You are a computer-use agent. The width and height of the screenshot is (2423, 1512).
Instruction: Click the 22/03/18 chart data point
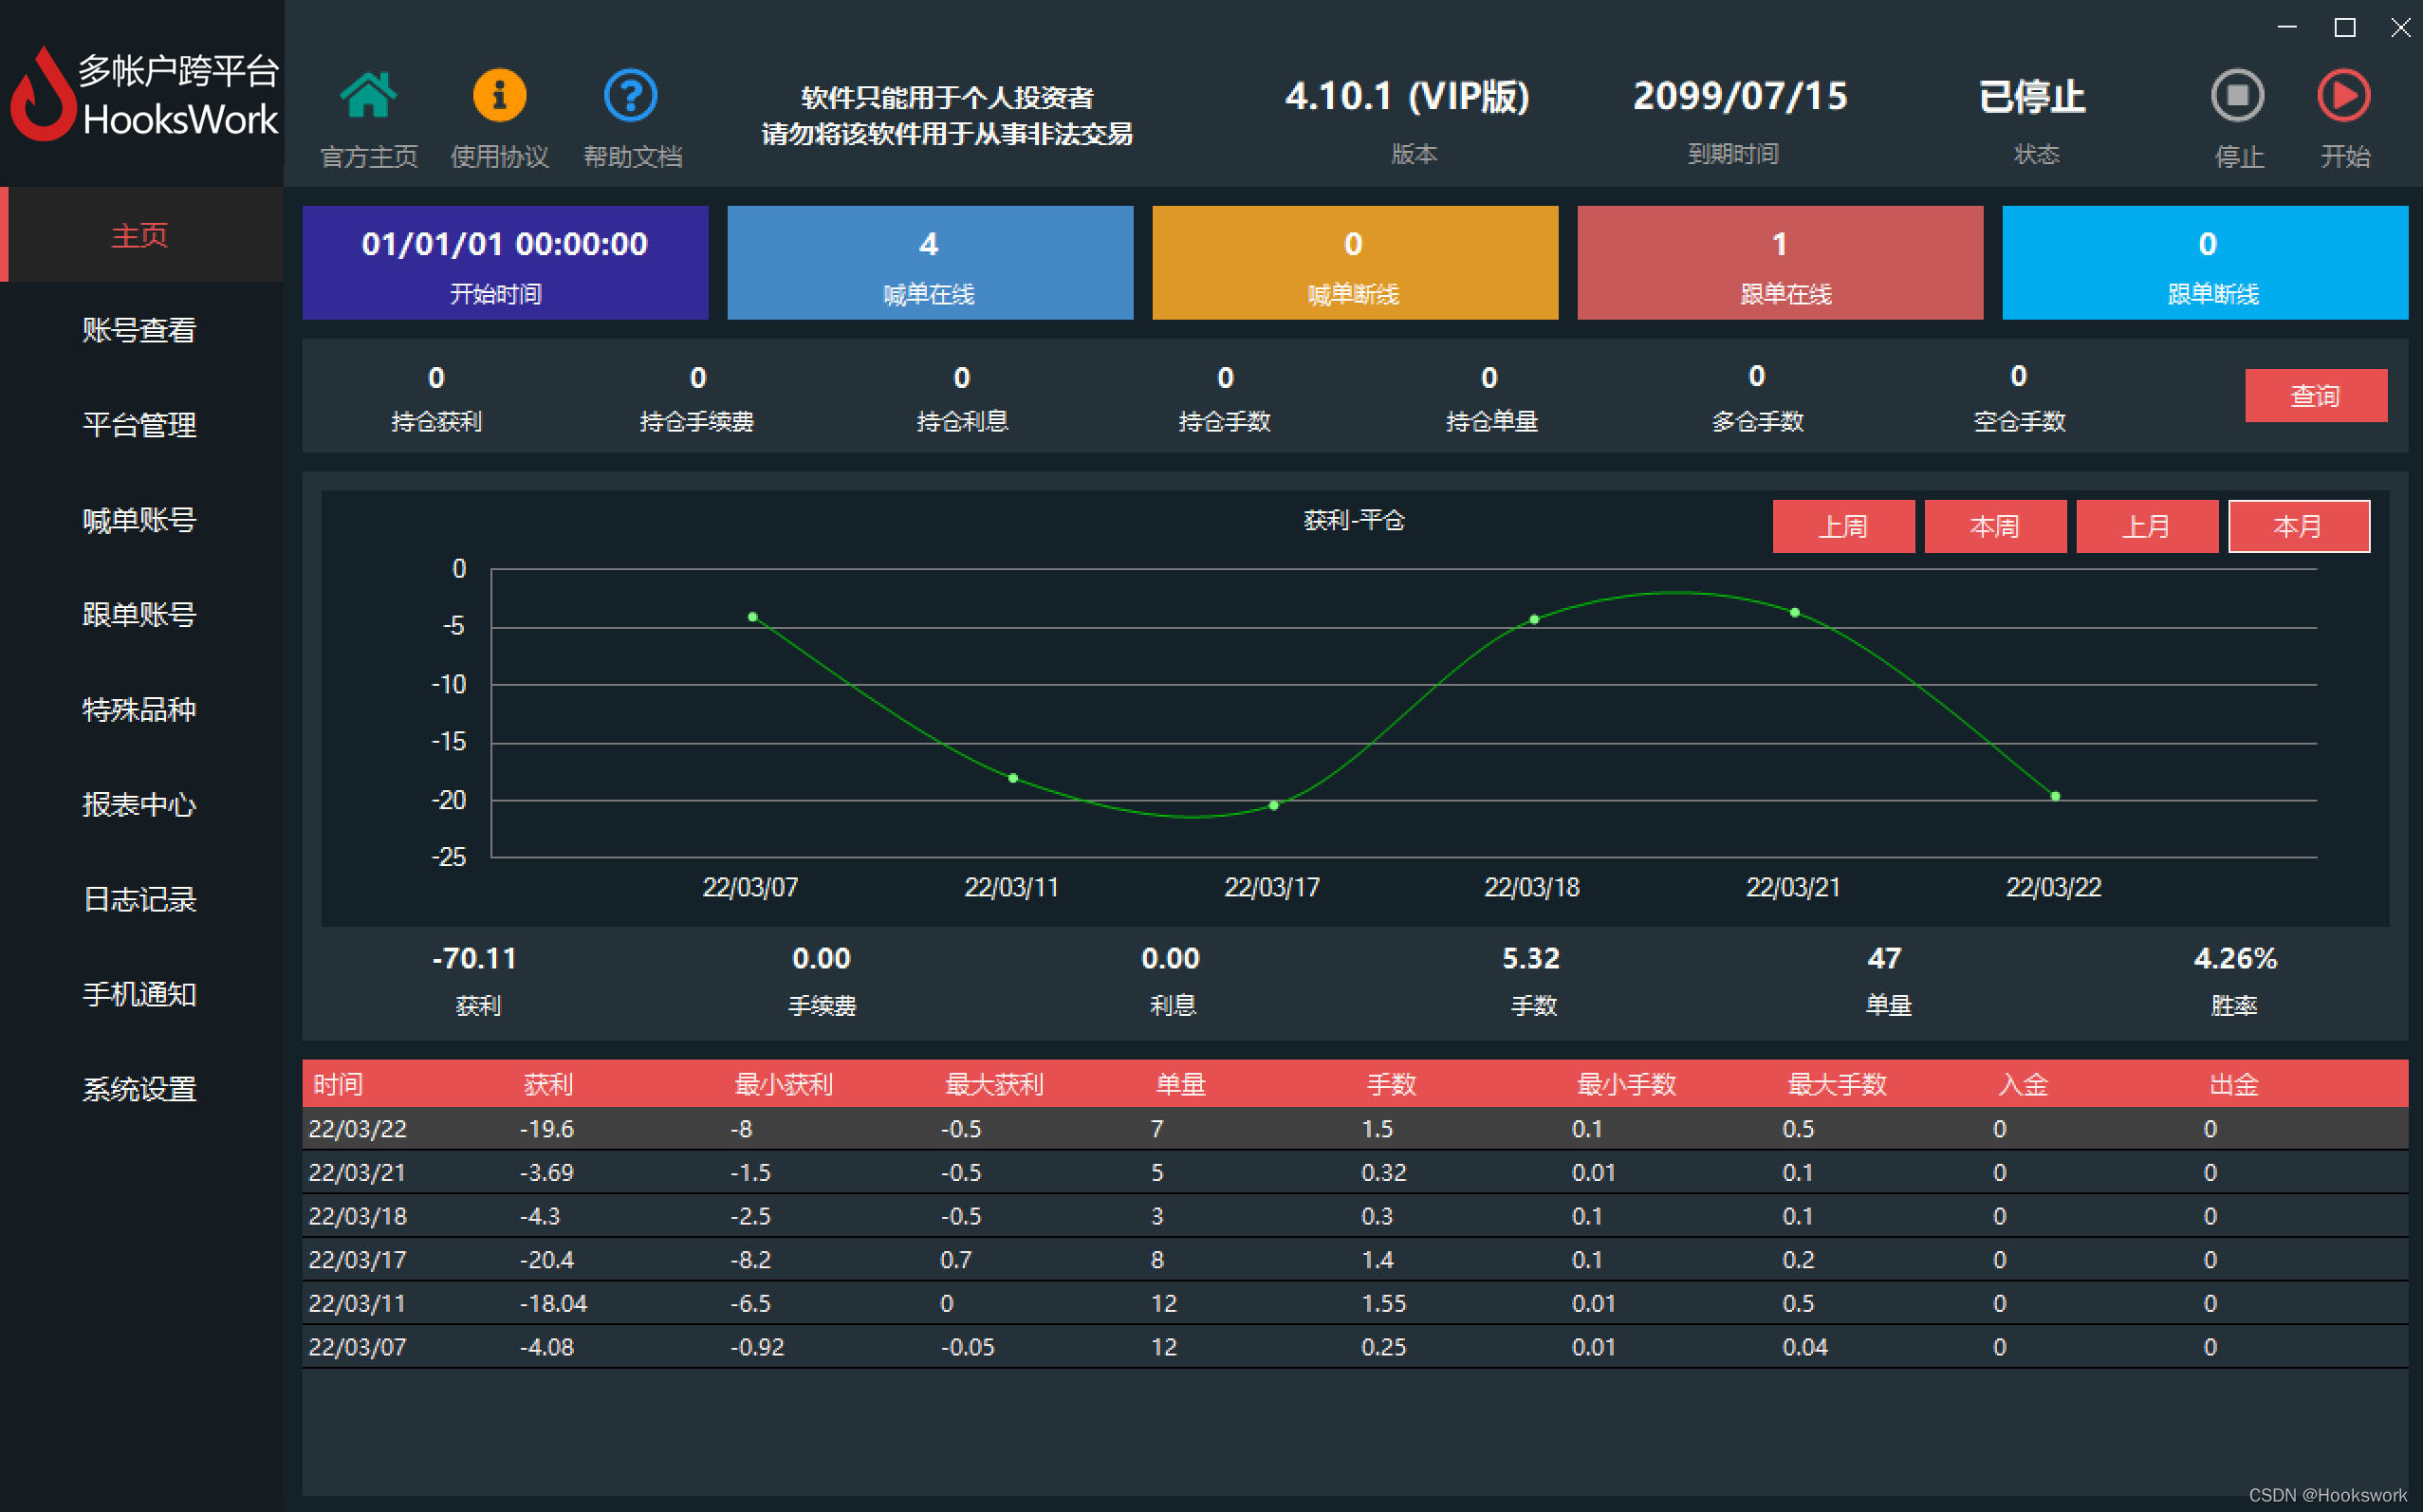pos(1534,619)
